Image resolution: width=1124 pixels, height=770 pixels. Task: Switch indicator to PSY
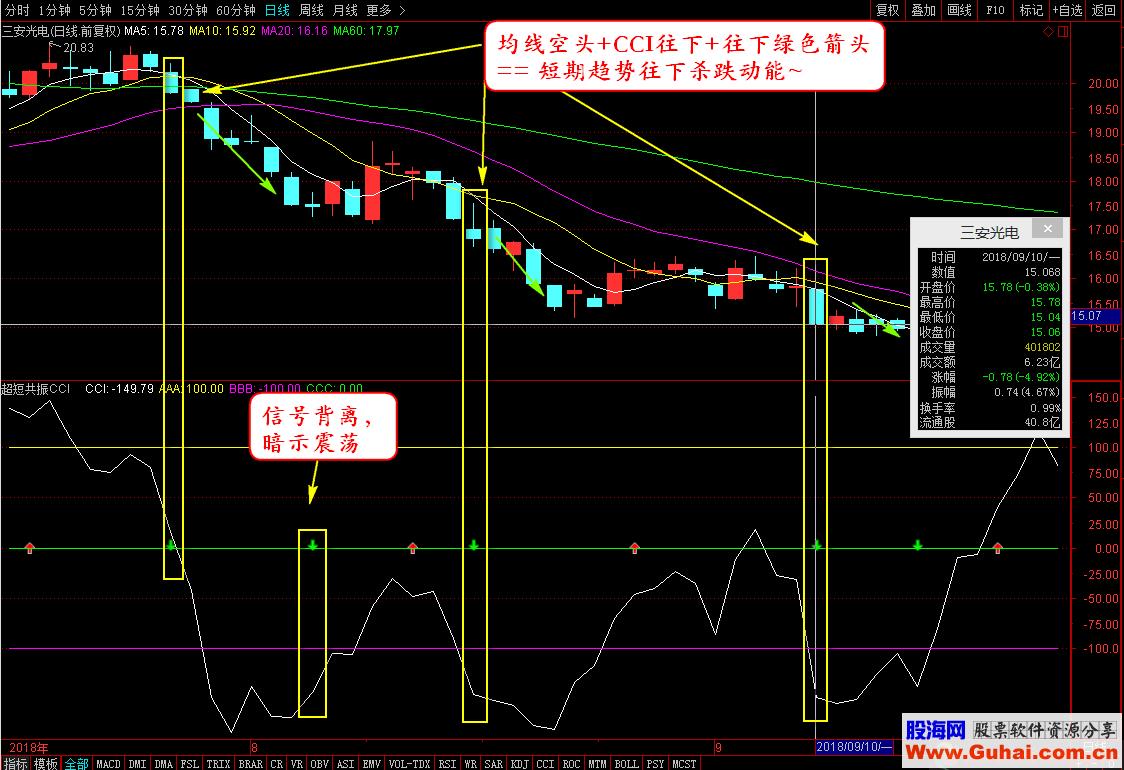tap(655, 764)
